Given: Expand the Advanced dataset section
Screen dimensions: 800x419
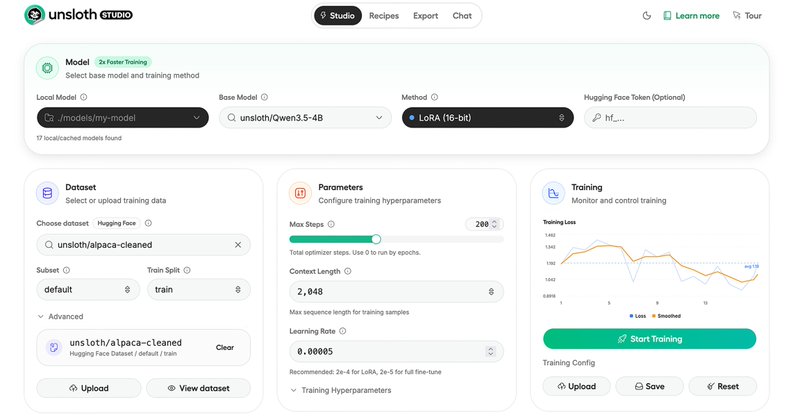Looking at the screenshot, I should [x=60, y=316].
